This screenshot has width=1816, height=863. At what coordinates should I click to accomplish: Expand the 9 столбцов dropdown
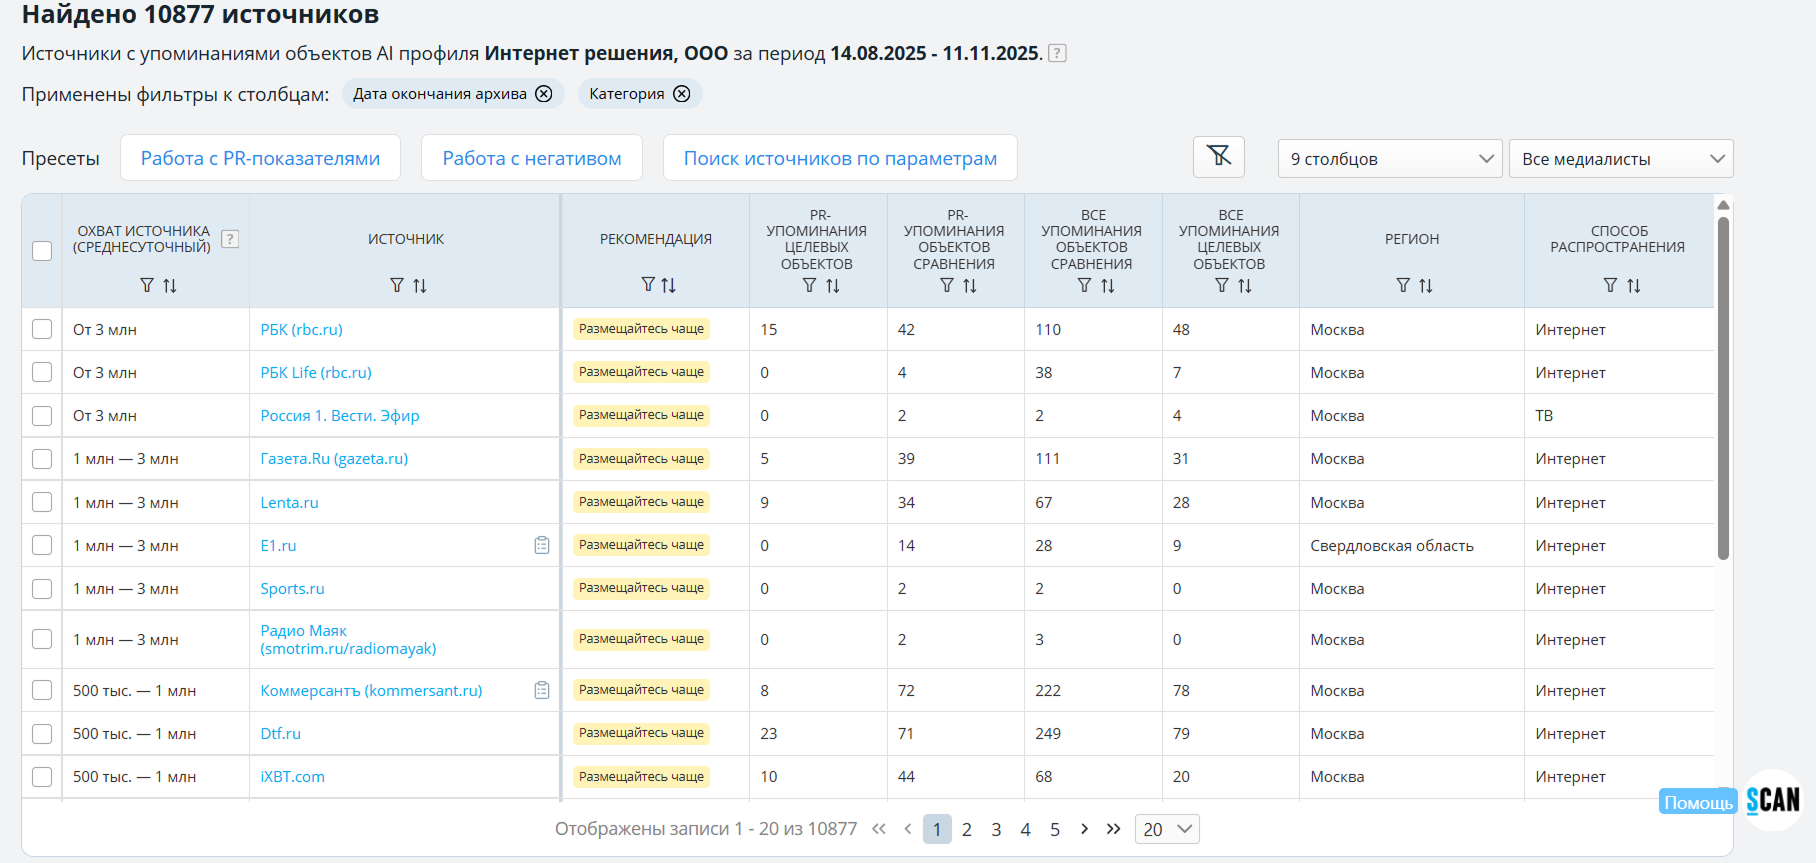pyautogui.click(x=1389, y=159)
